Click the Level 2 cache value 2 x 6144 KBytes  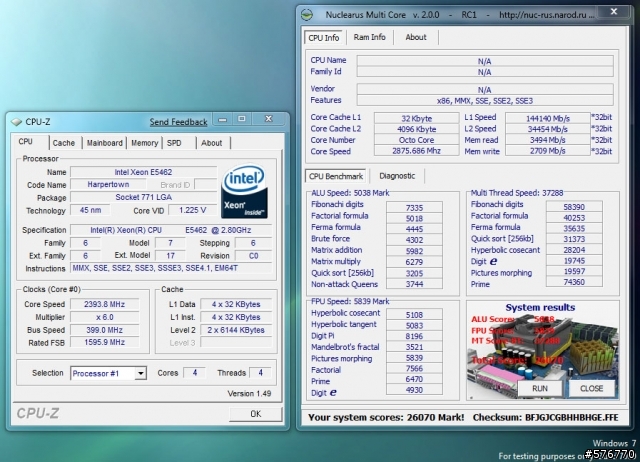pos(236,330)
